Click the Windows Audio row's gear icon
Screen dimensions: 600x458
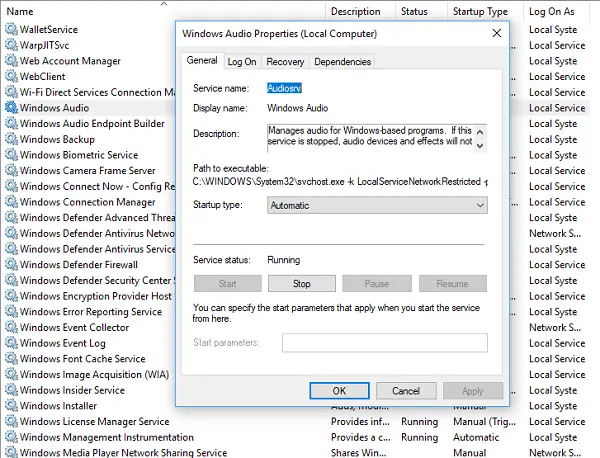(11, 108)
